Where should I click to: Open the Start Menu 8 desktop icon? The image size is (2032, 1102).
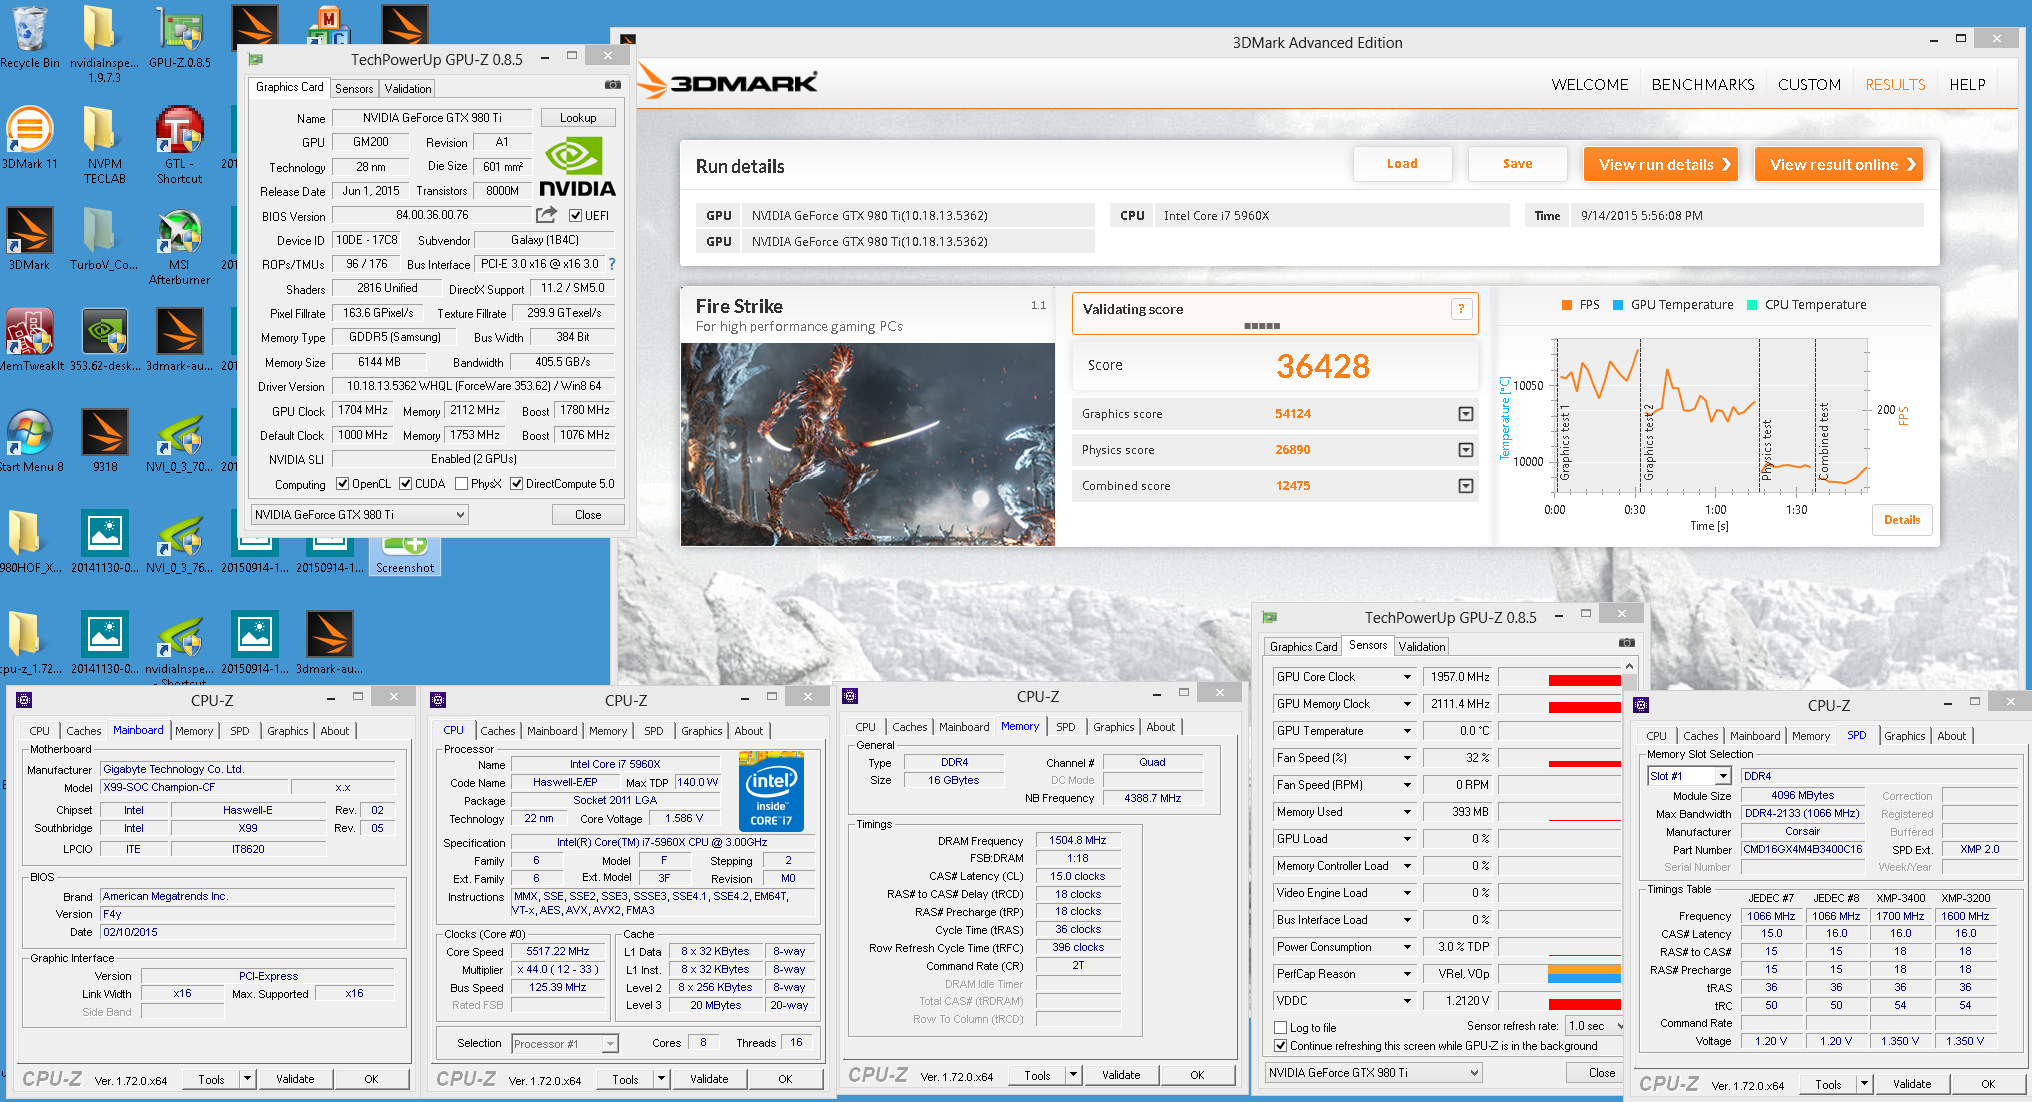[x=29, y=441]
